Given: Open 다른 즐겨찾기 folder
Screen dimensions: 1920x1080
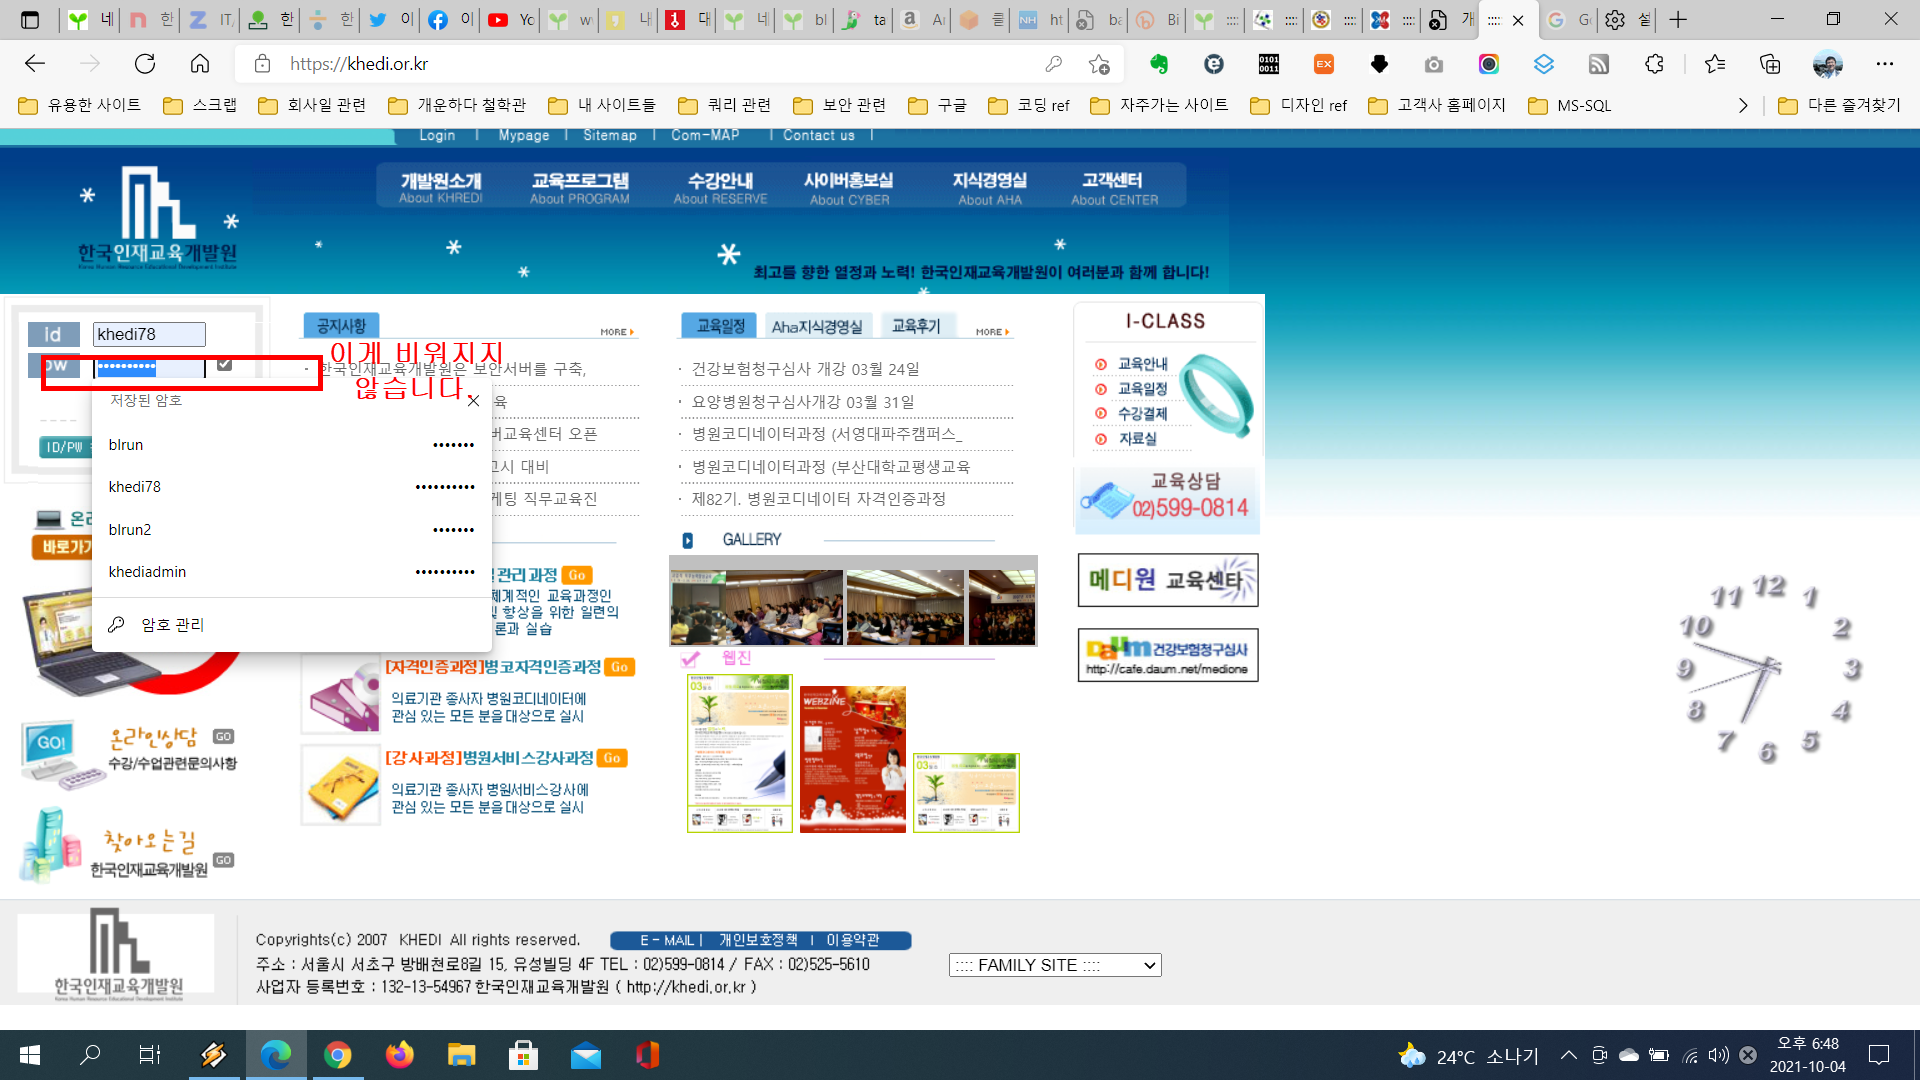Looking at the screenshot, I should point(1839,105).
